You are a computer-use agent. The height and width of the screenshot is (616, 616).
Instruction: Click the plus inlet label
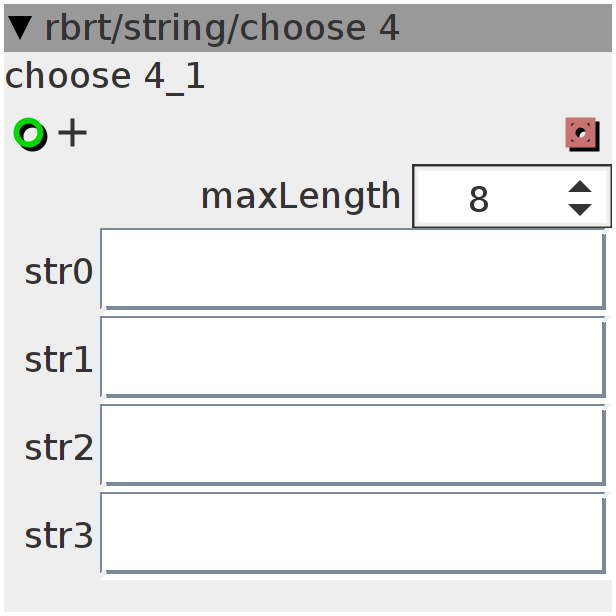72,134
